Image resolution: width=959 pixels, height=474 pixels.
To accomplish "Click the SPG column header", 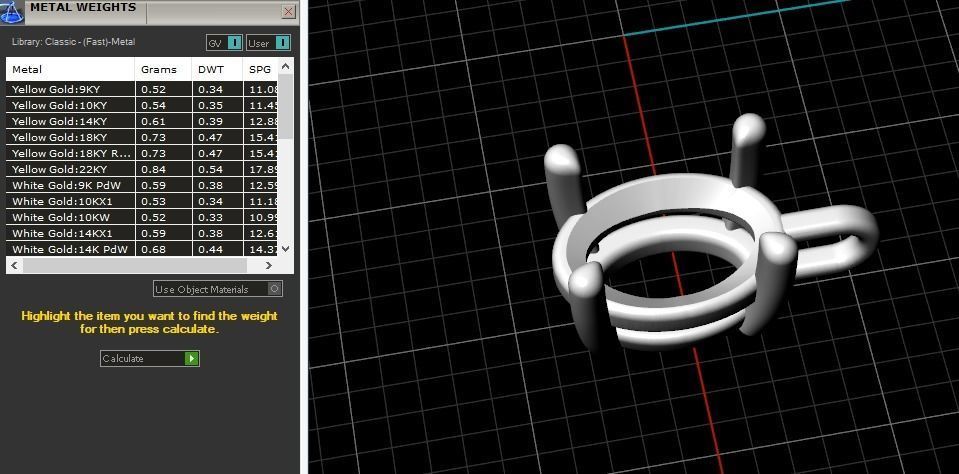I will click(261, 69).
